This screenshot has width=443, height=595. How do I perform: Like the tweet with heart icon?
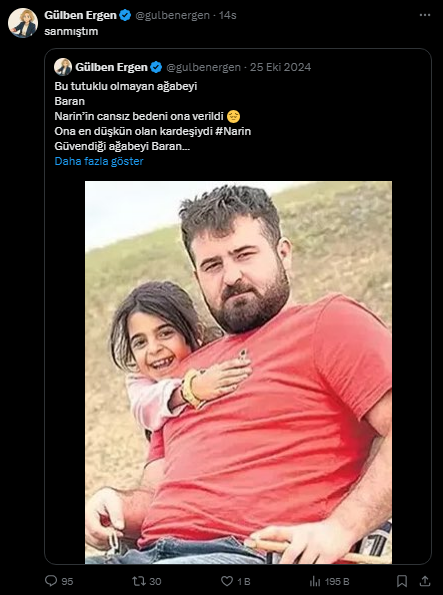coord(227,581)
